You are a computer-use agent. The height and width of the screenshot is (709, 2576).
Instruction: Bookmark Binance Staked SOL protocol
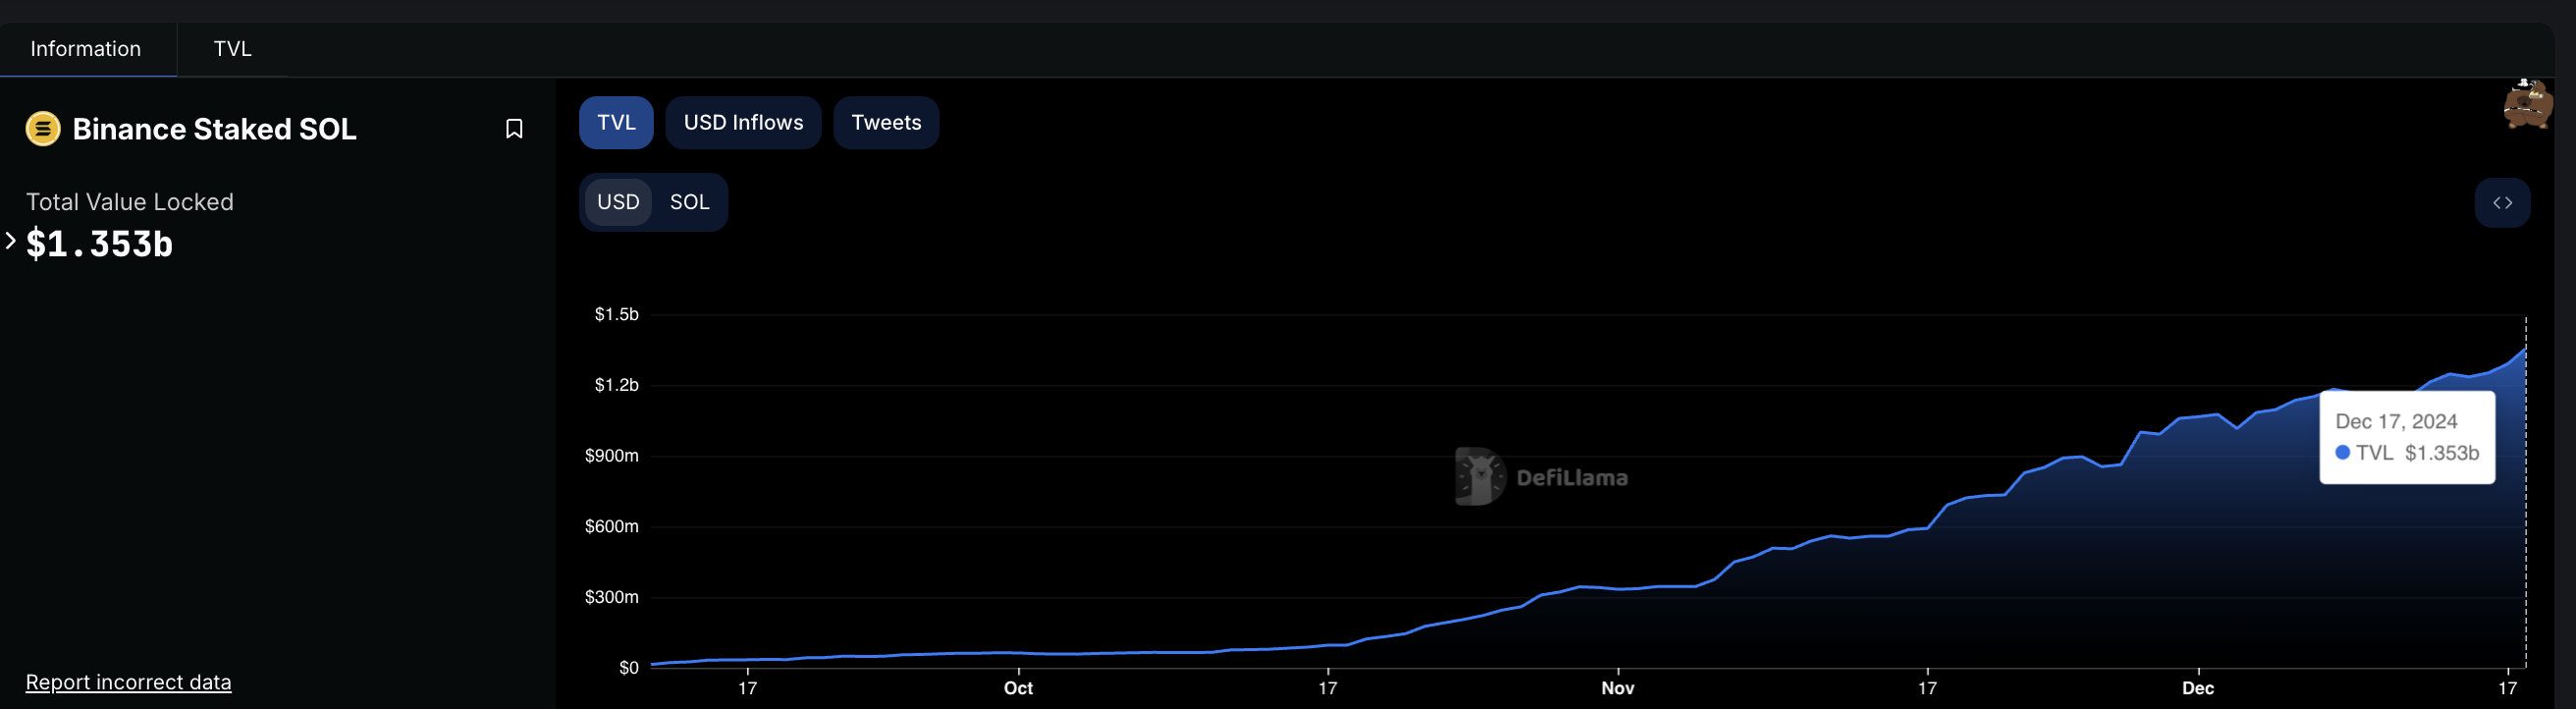tap(514, 129)
